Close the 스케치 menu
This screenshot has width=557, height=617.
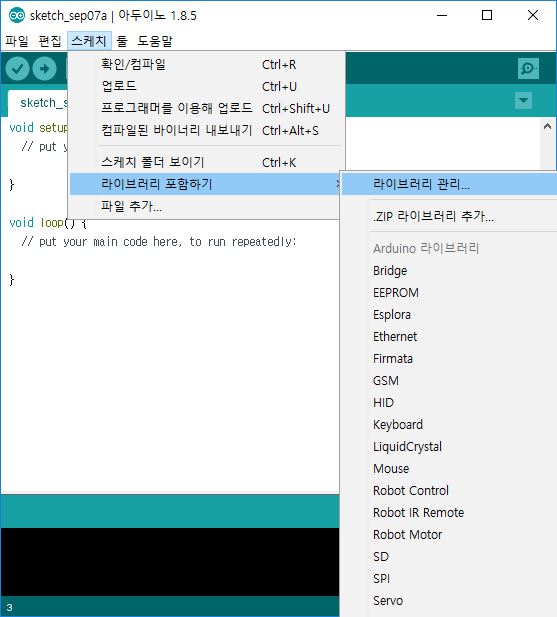(x=89, y=41)
